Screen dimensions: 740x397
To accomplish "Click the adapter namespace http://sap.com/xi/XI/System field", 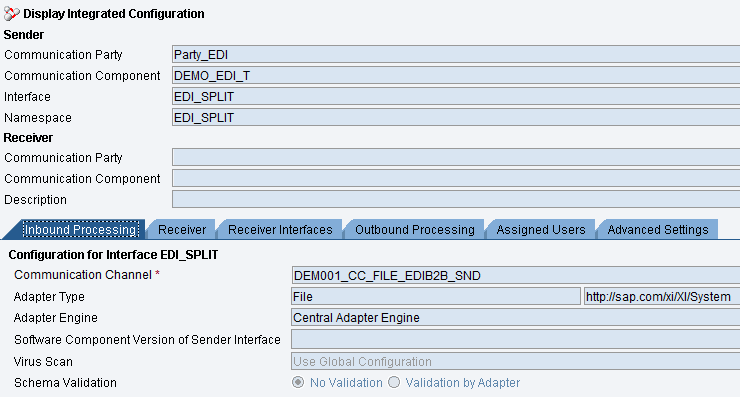I will pos(662,296).
